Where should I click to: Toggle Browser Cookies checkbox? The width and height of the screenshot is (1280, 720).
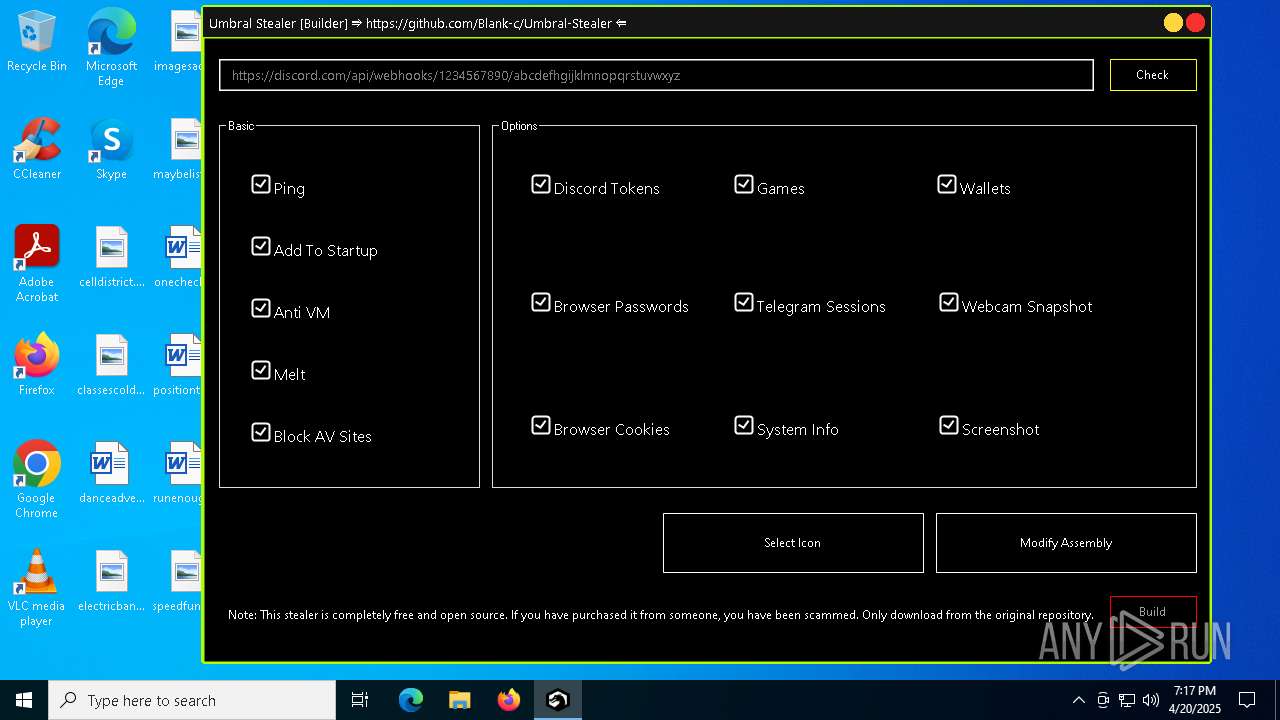click(541, 426)
